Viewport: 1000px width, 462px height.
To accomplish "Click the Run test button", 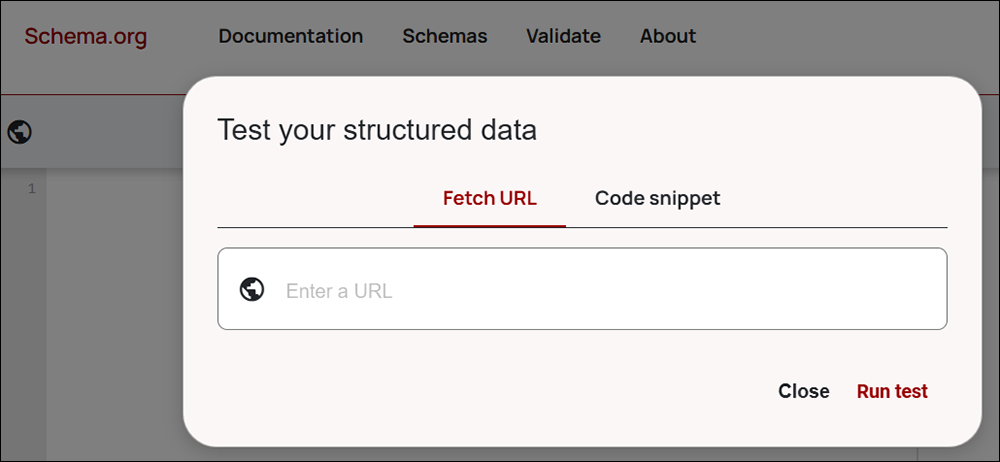I will click(x=892, y=391).
